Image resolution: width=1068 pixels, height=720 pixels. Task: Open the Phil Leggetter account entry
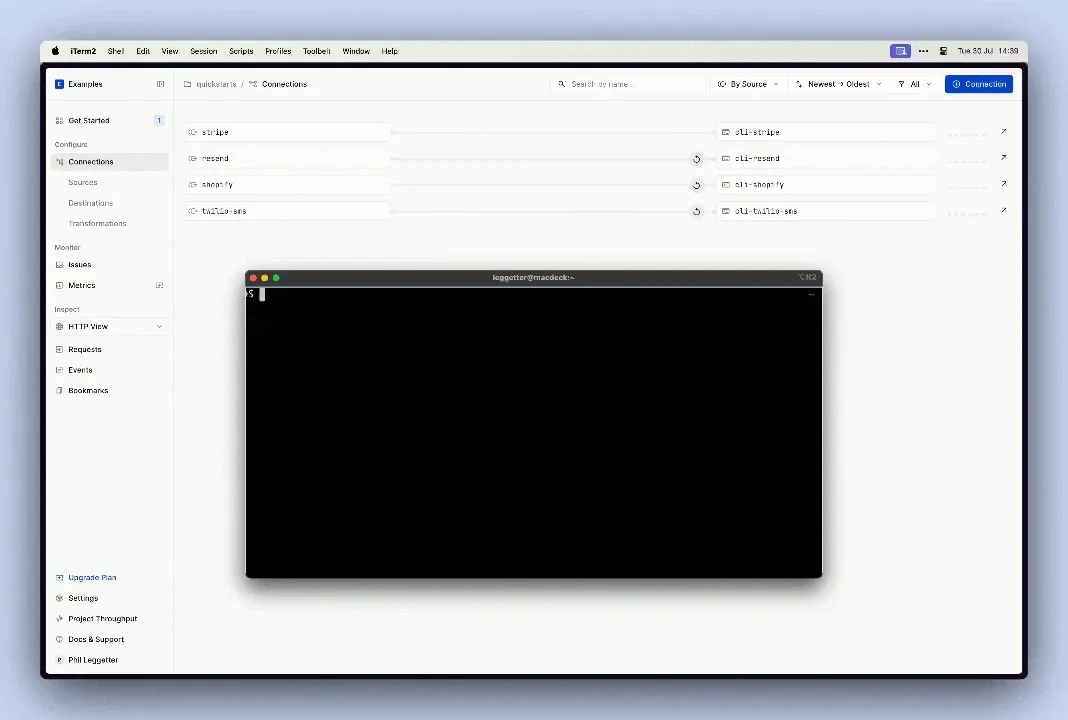click(x=93, y=660)
